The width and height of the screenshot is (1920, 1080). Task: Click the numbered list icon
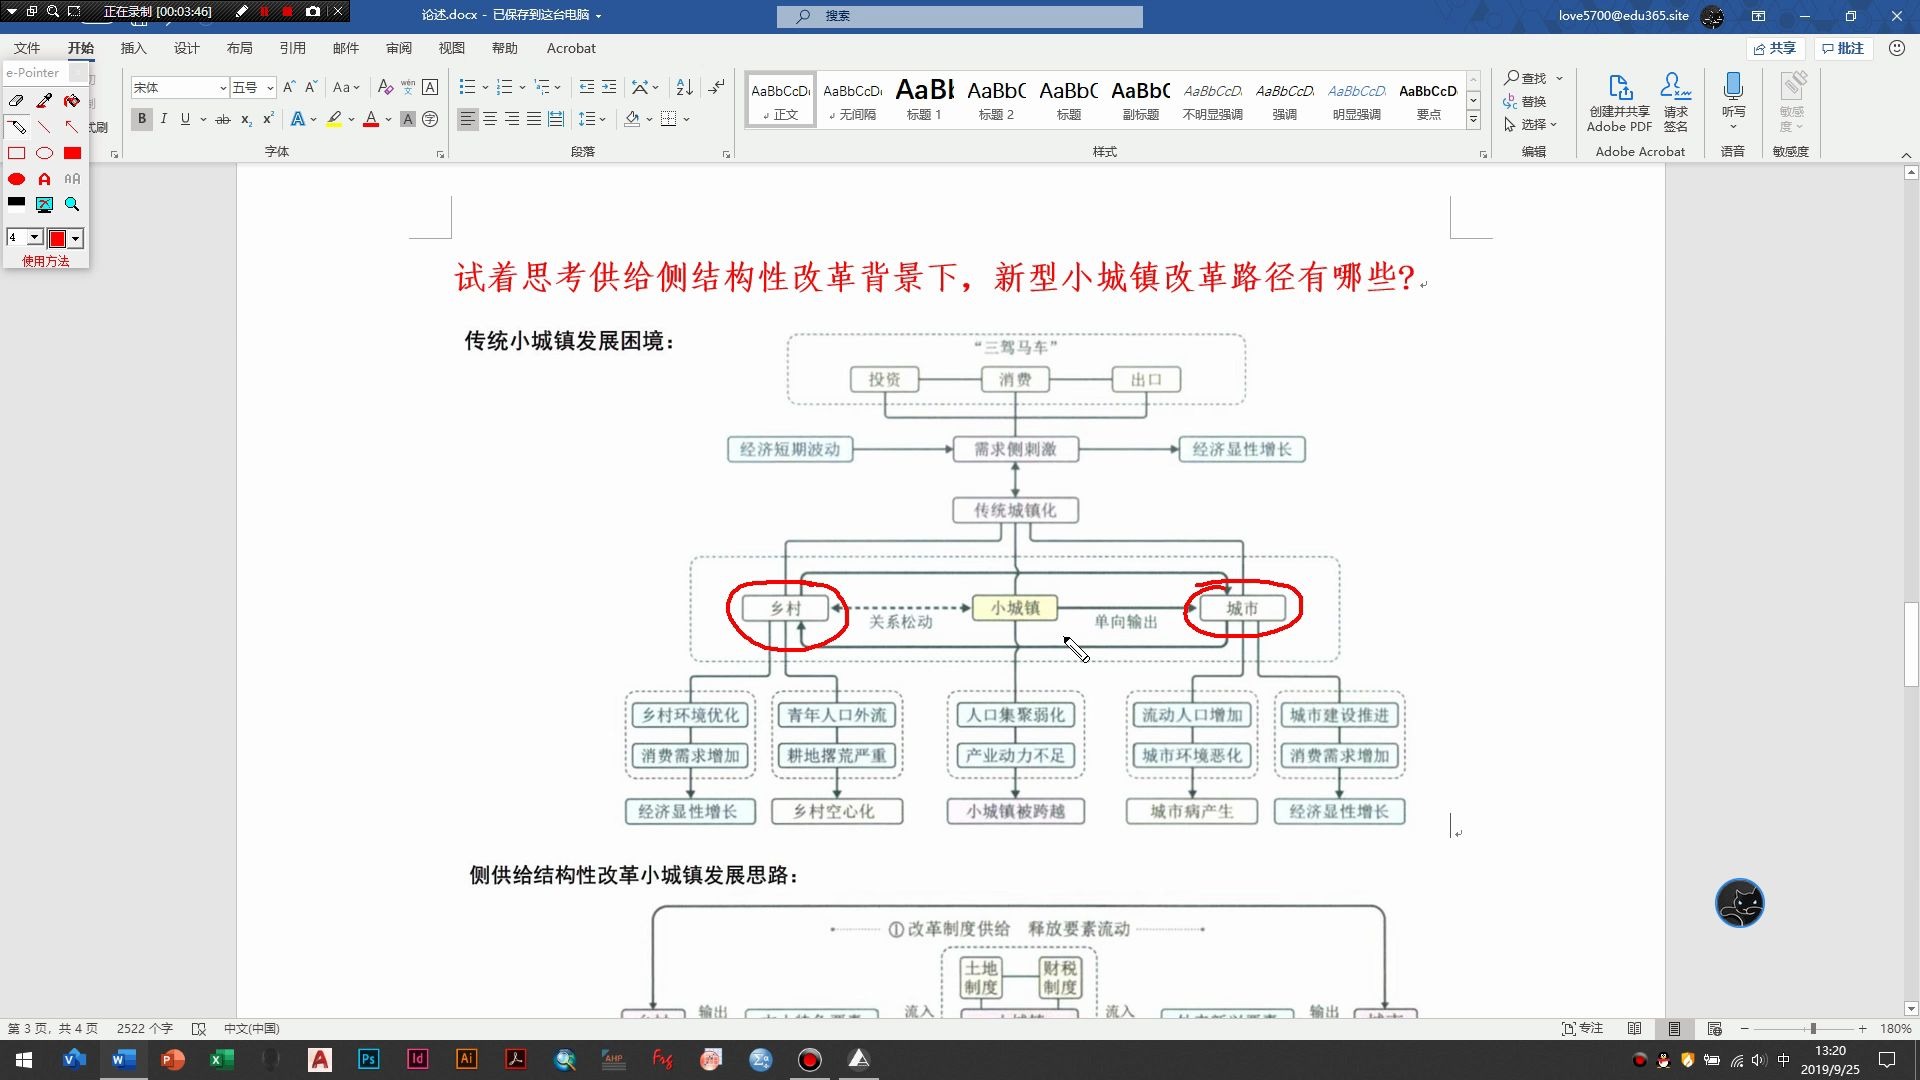(x=505, y=88)
